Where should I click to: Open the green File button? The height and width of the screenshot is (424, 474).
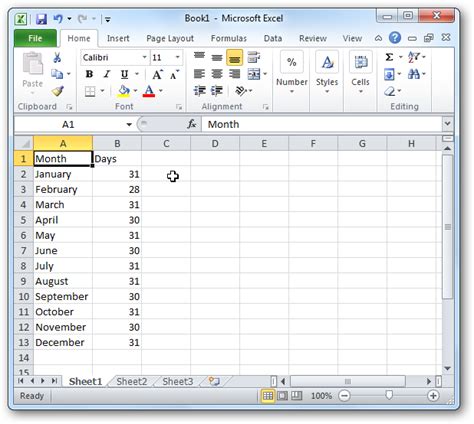click(x=35, y=38)
